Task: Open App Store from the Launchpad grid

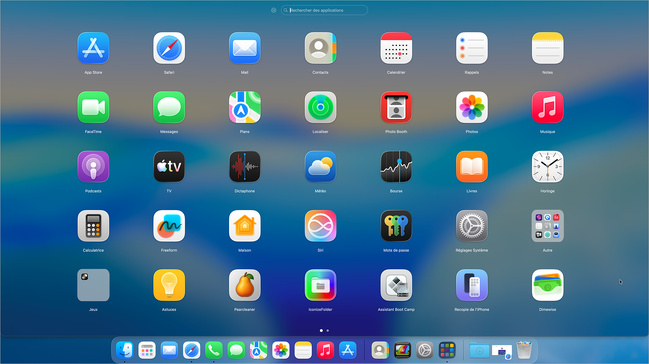Action: click(93, 48)
